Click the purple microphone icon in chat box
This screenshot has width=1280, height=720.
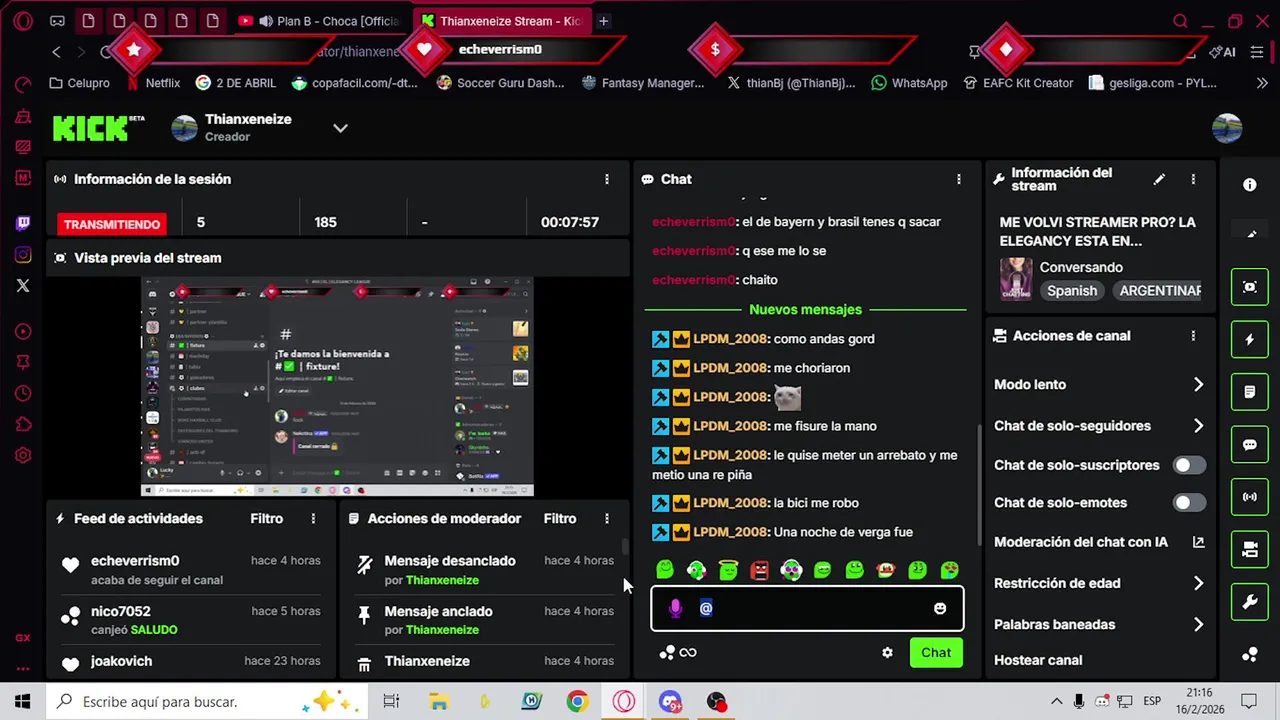(675, 608)
